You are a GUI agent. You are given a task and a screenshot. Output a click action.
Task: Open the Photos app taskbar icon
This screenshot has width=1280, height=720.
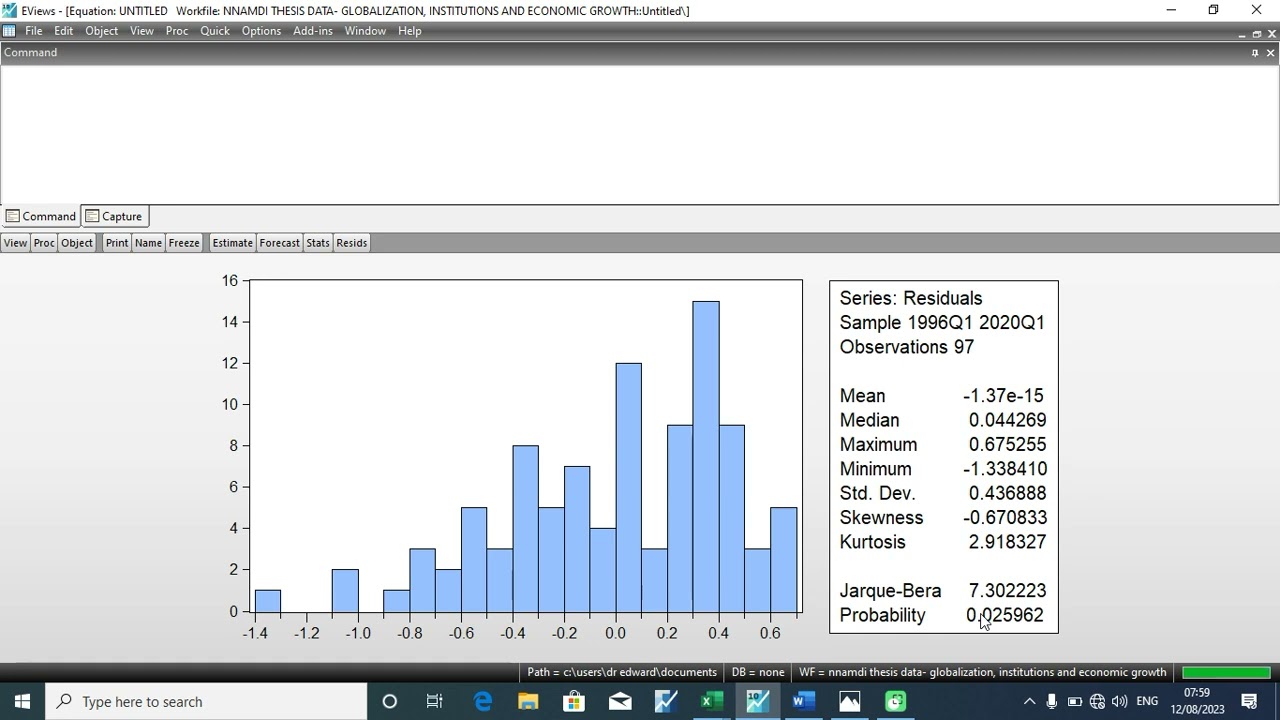(849, 702)
